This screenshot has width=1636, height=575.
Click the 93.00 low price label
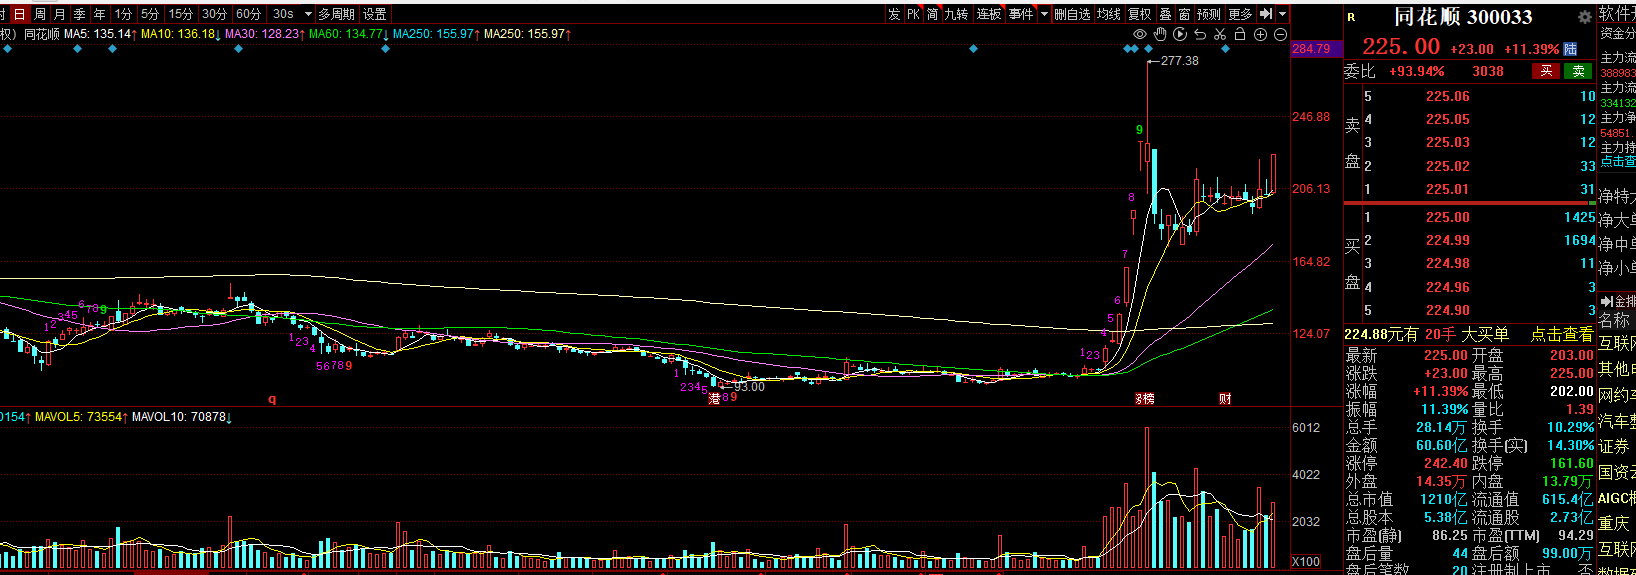(x=749, y=387)
